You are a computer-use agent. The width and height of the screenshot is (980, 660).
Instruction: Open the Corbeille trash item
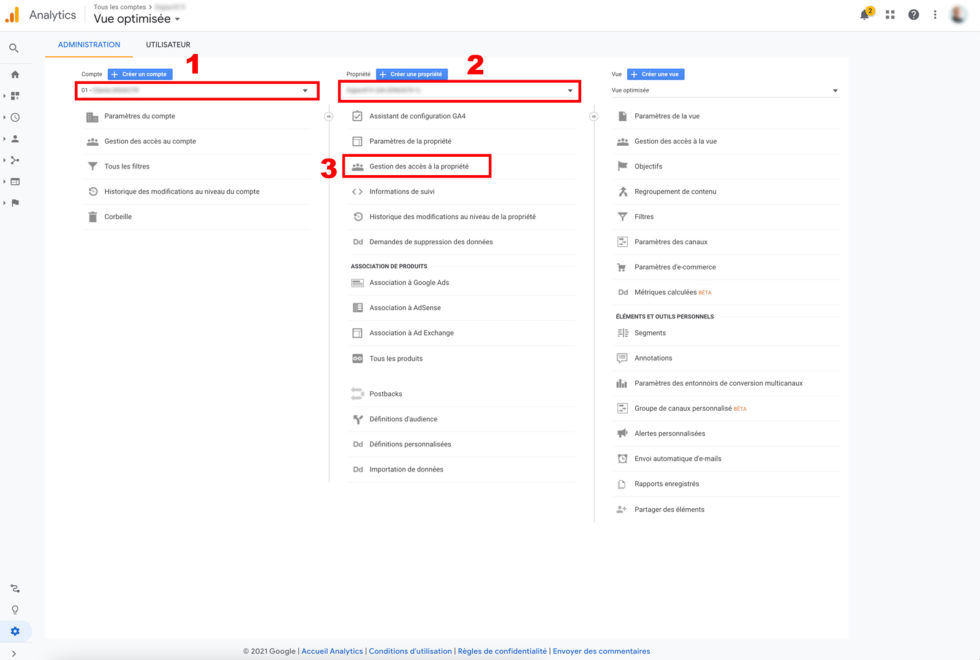118,217
